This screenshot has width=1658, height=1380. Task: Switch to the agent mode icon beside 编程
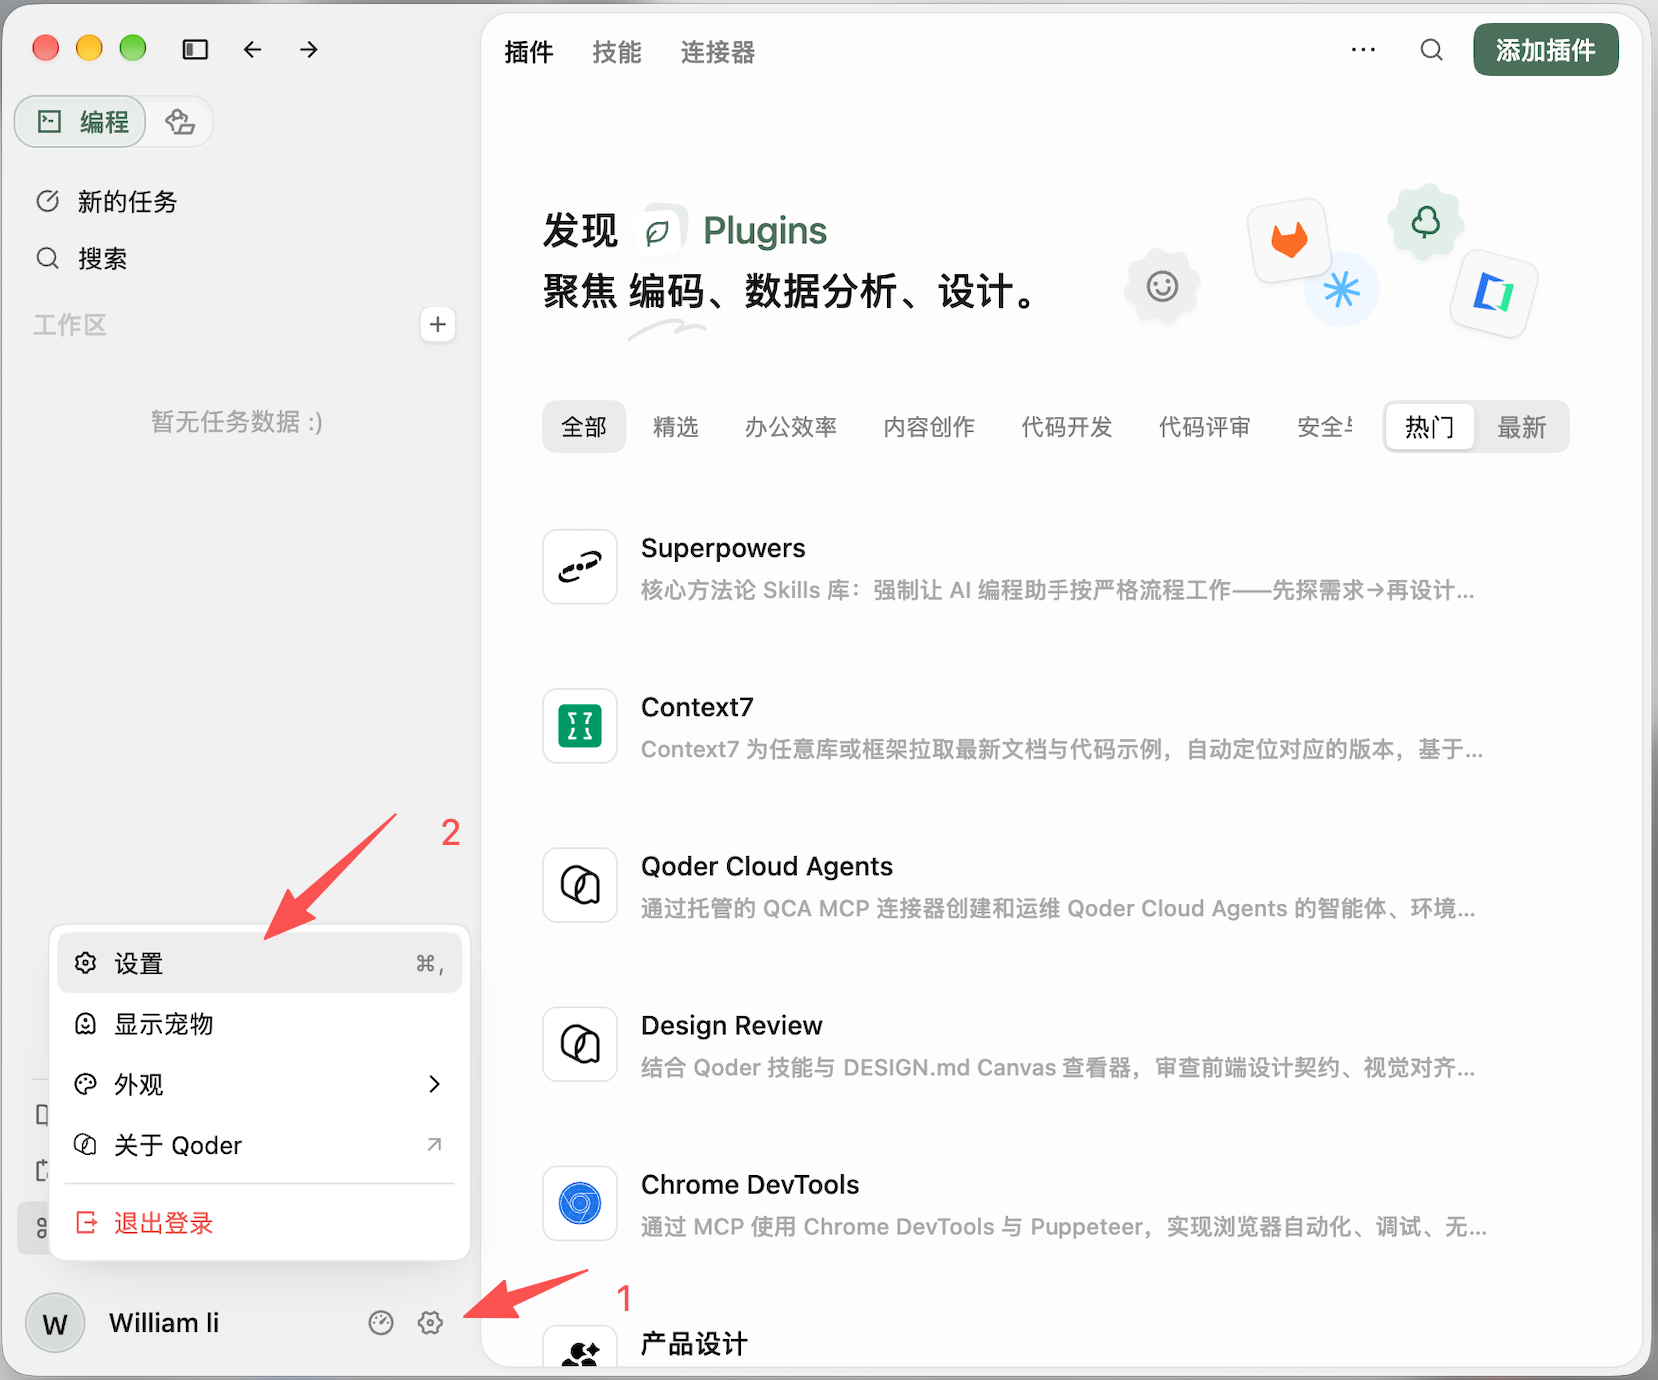click(180, 122)
